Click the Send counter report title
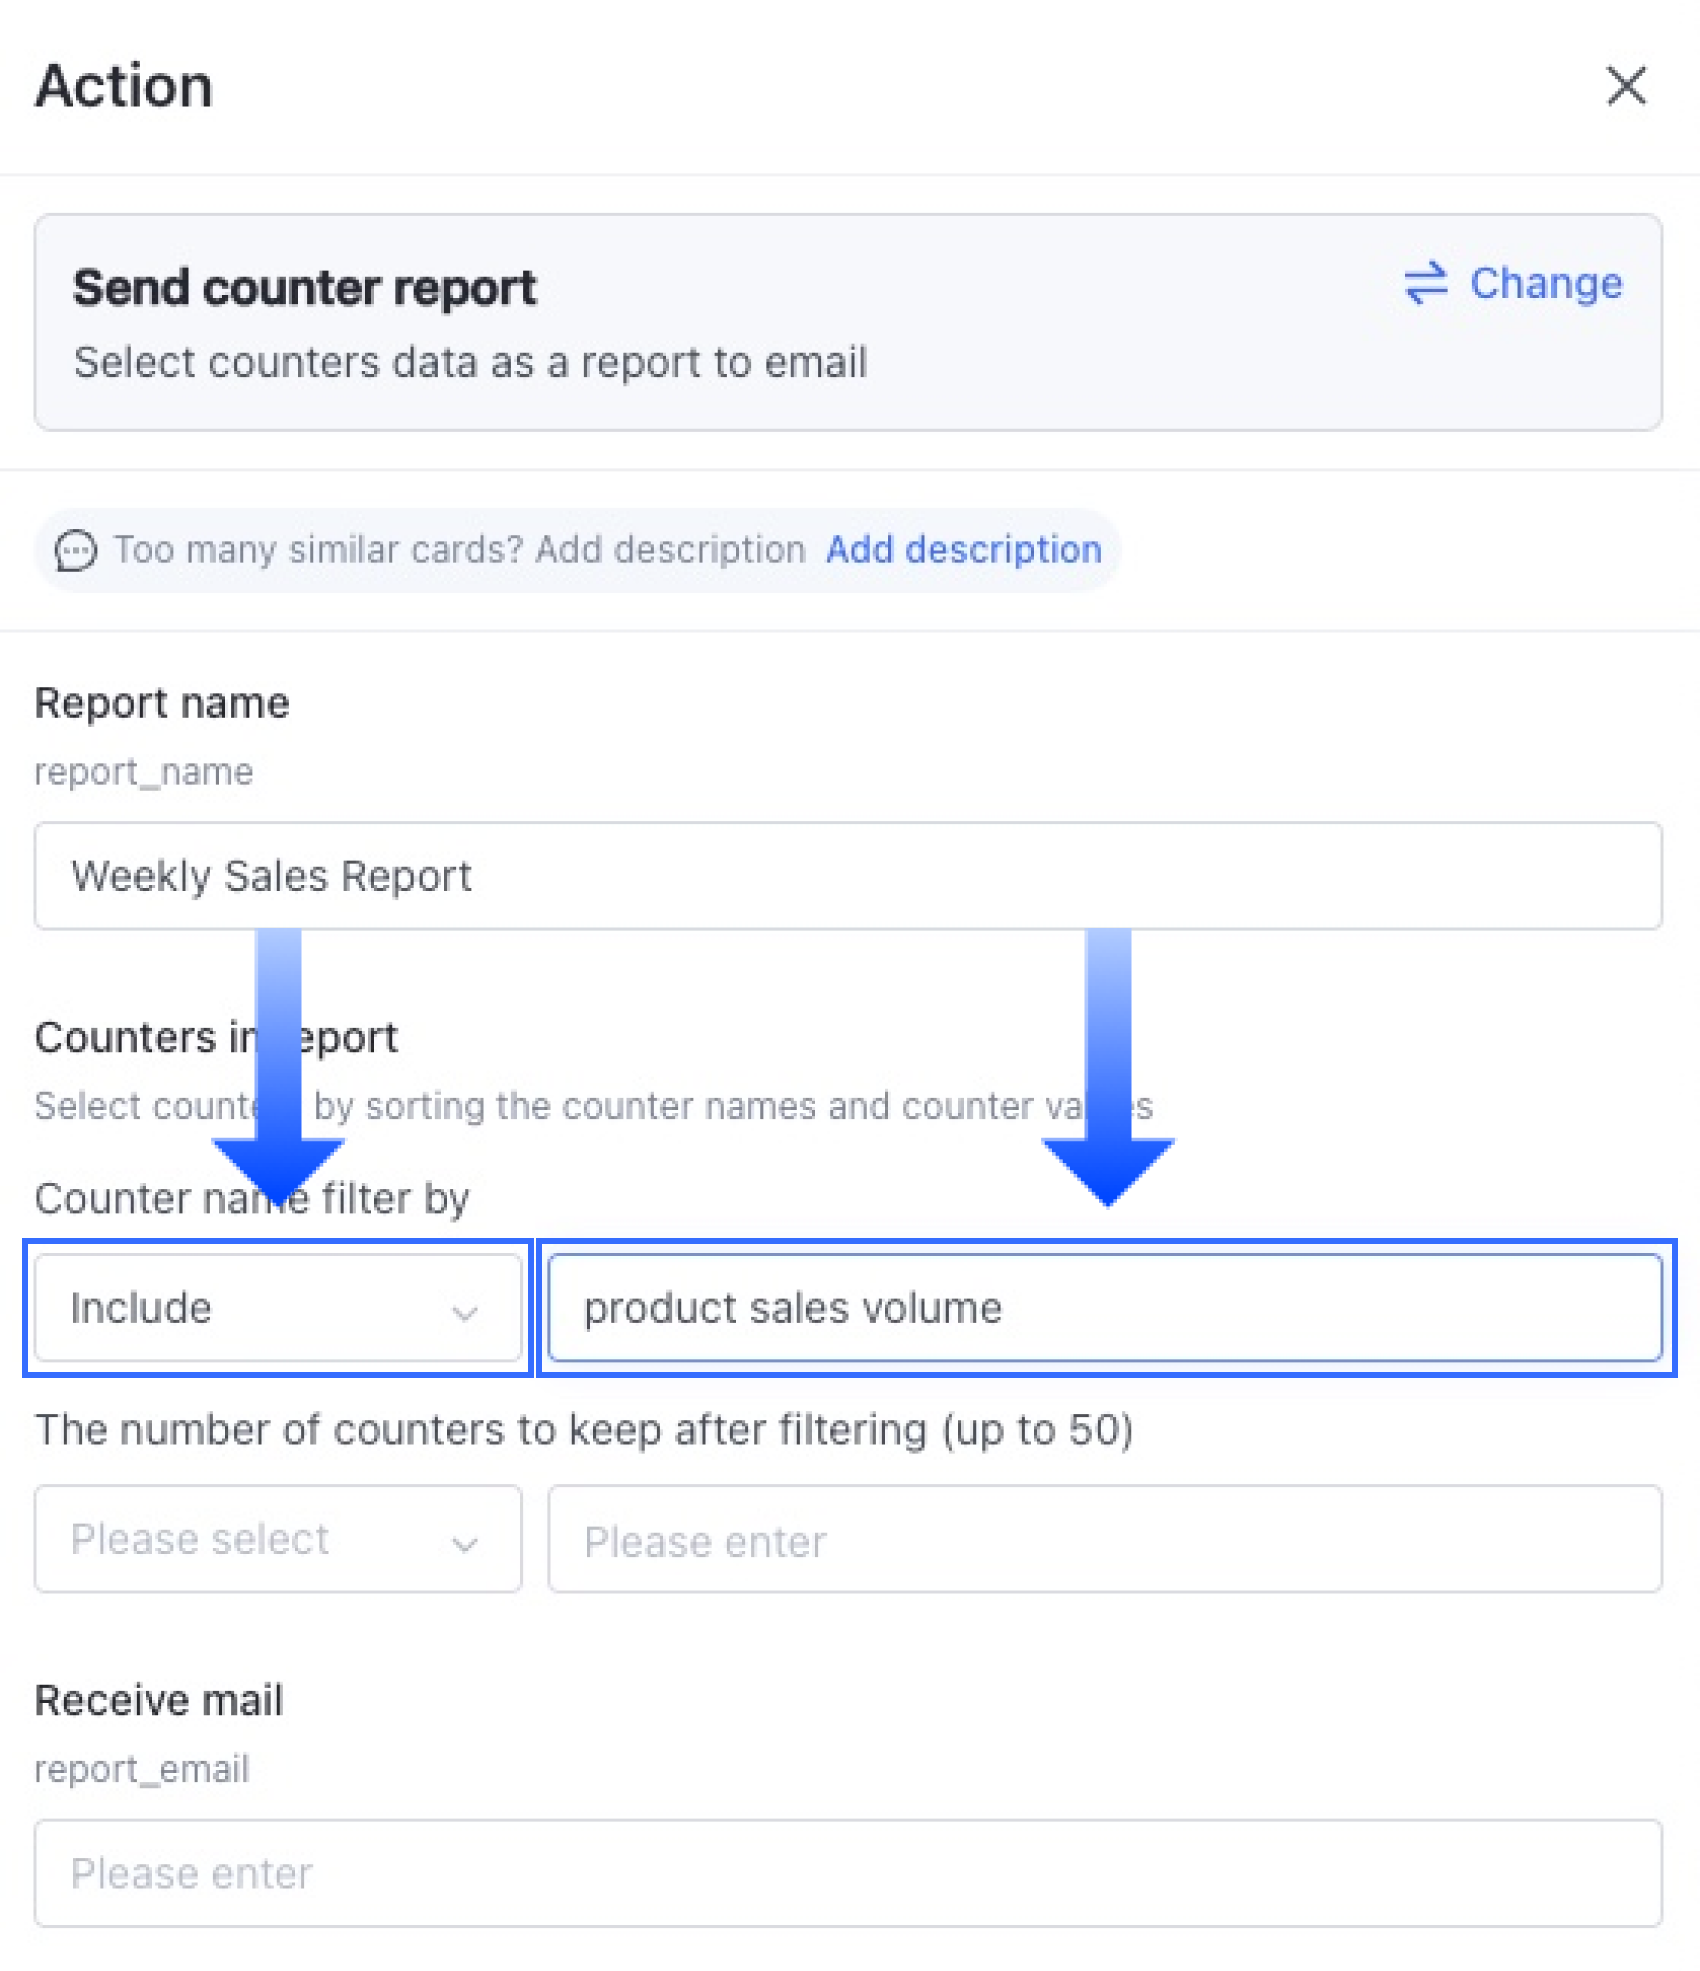 pyautogui.click(x=304, y=288)
